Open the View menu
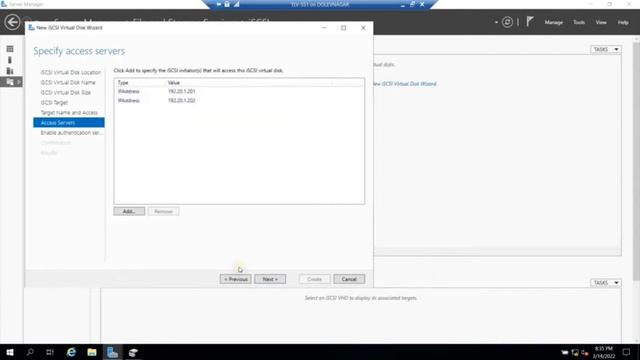Screen dimensions: 640x360 [x=601, y=22]
